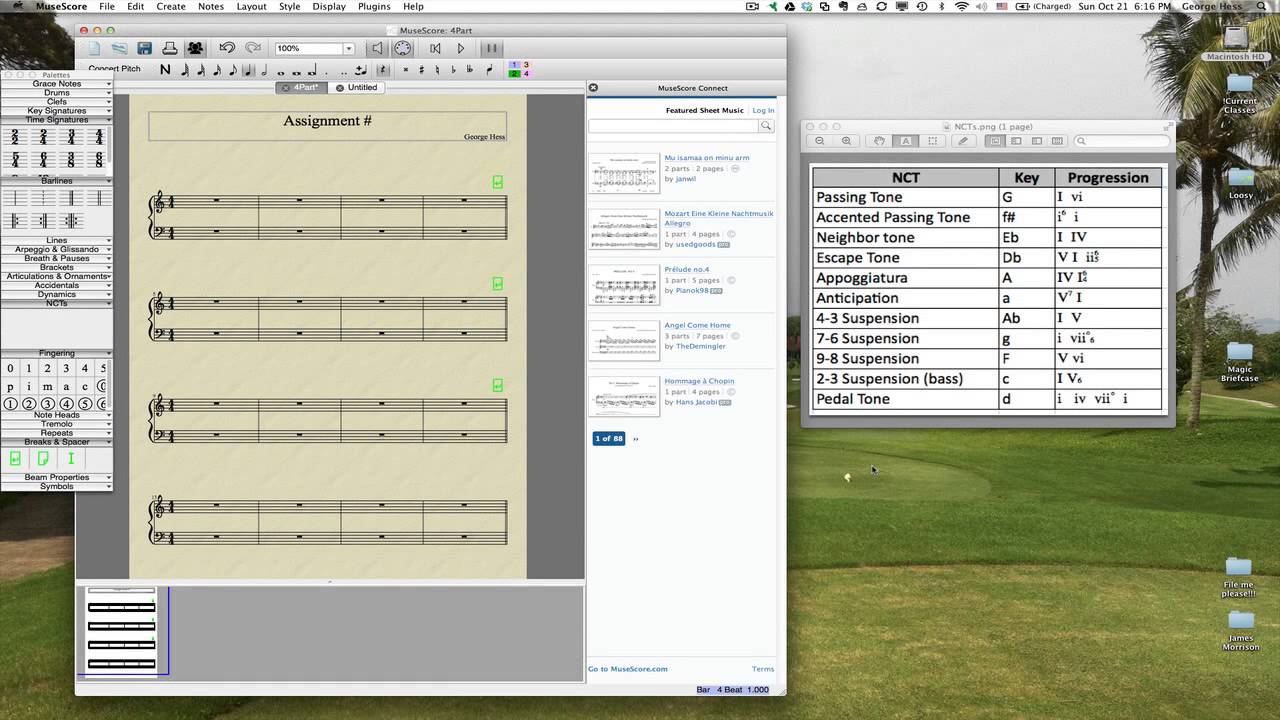Apply the sharp accidental
Screen dimensions: 1280x720
[421, 70]
